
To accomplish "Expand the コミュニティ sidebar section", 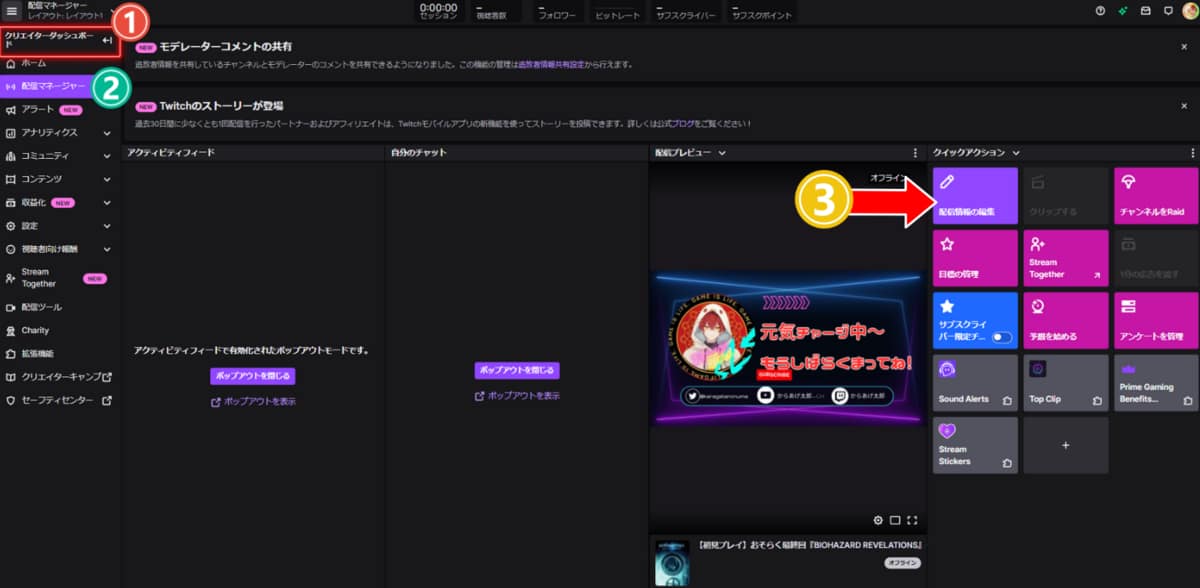I will click(x=107, y=156).
